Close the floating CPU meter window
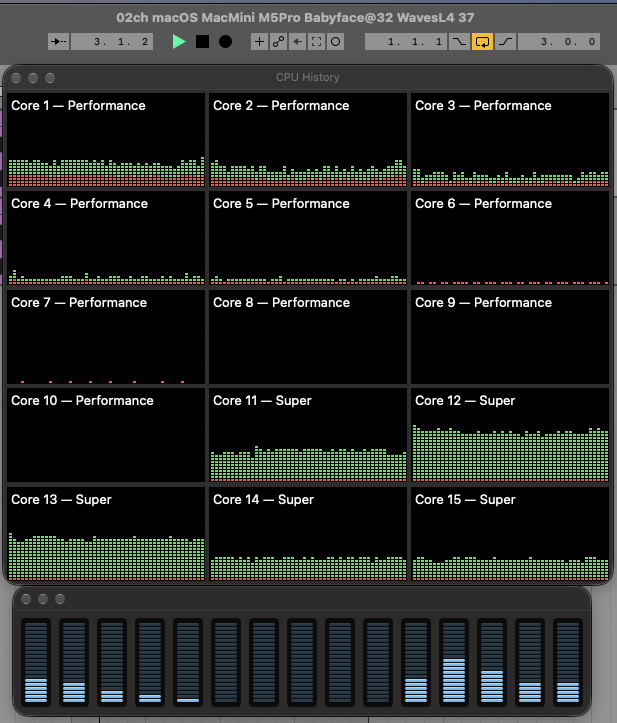Screen dimensions: 617x723 click(x=26, y=599)
